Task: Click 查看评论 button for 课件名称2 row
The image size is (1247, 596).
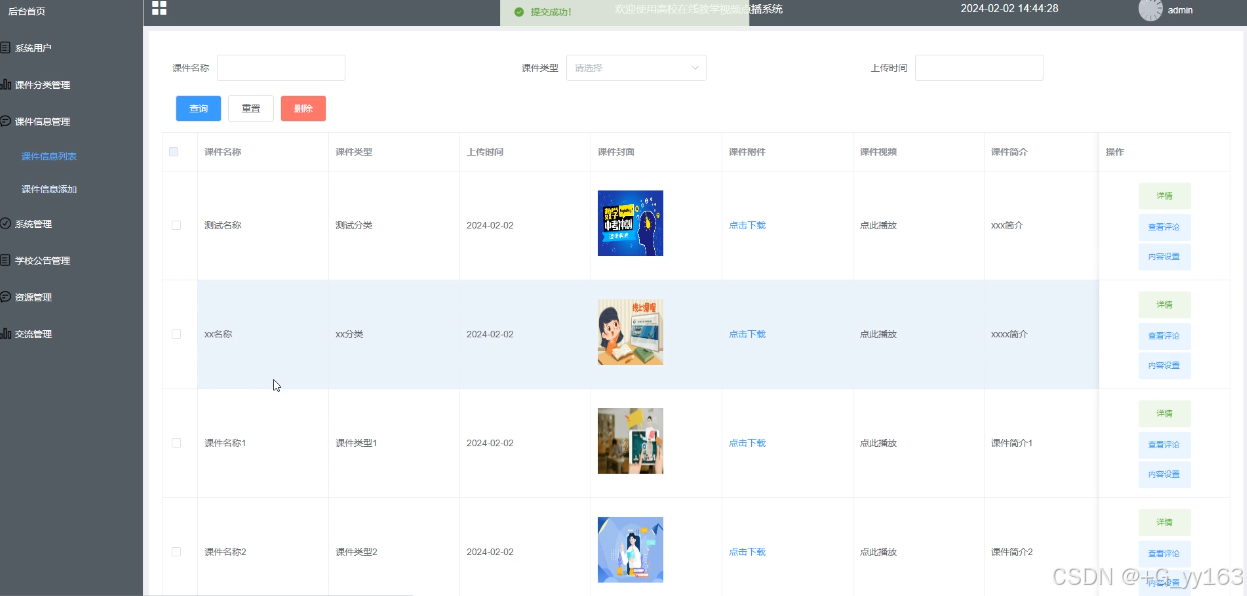Action: tap(1164, 554)
